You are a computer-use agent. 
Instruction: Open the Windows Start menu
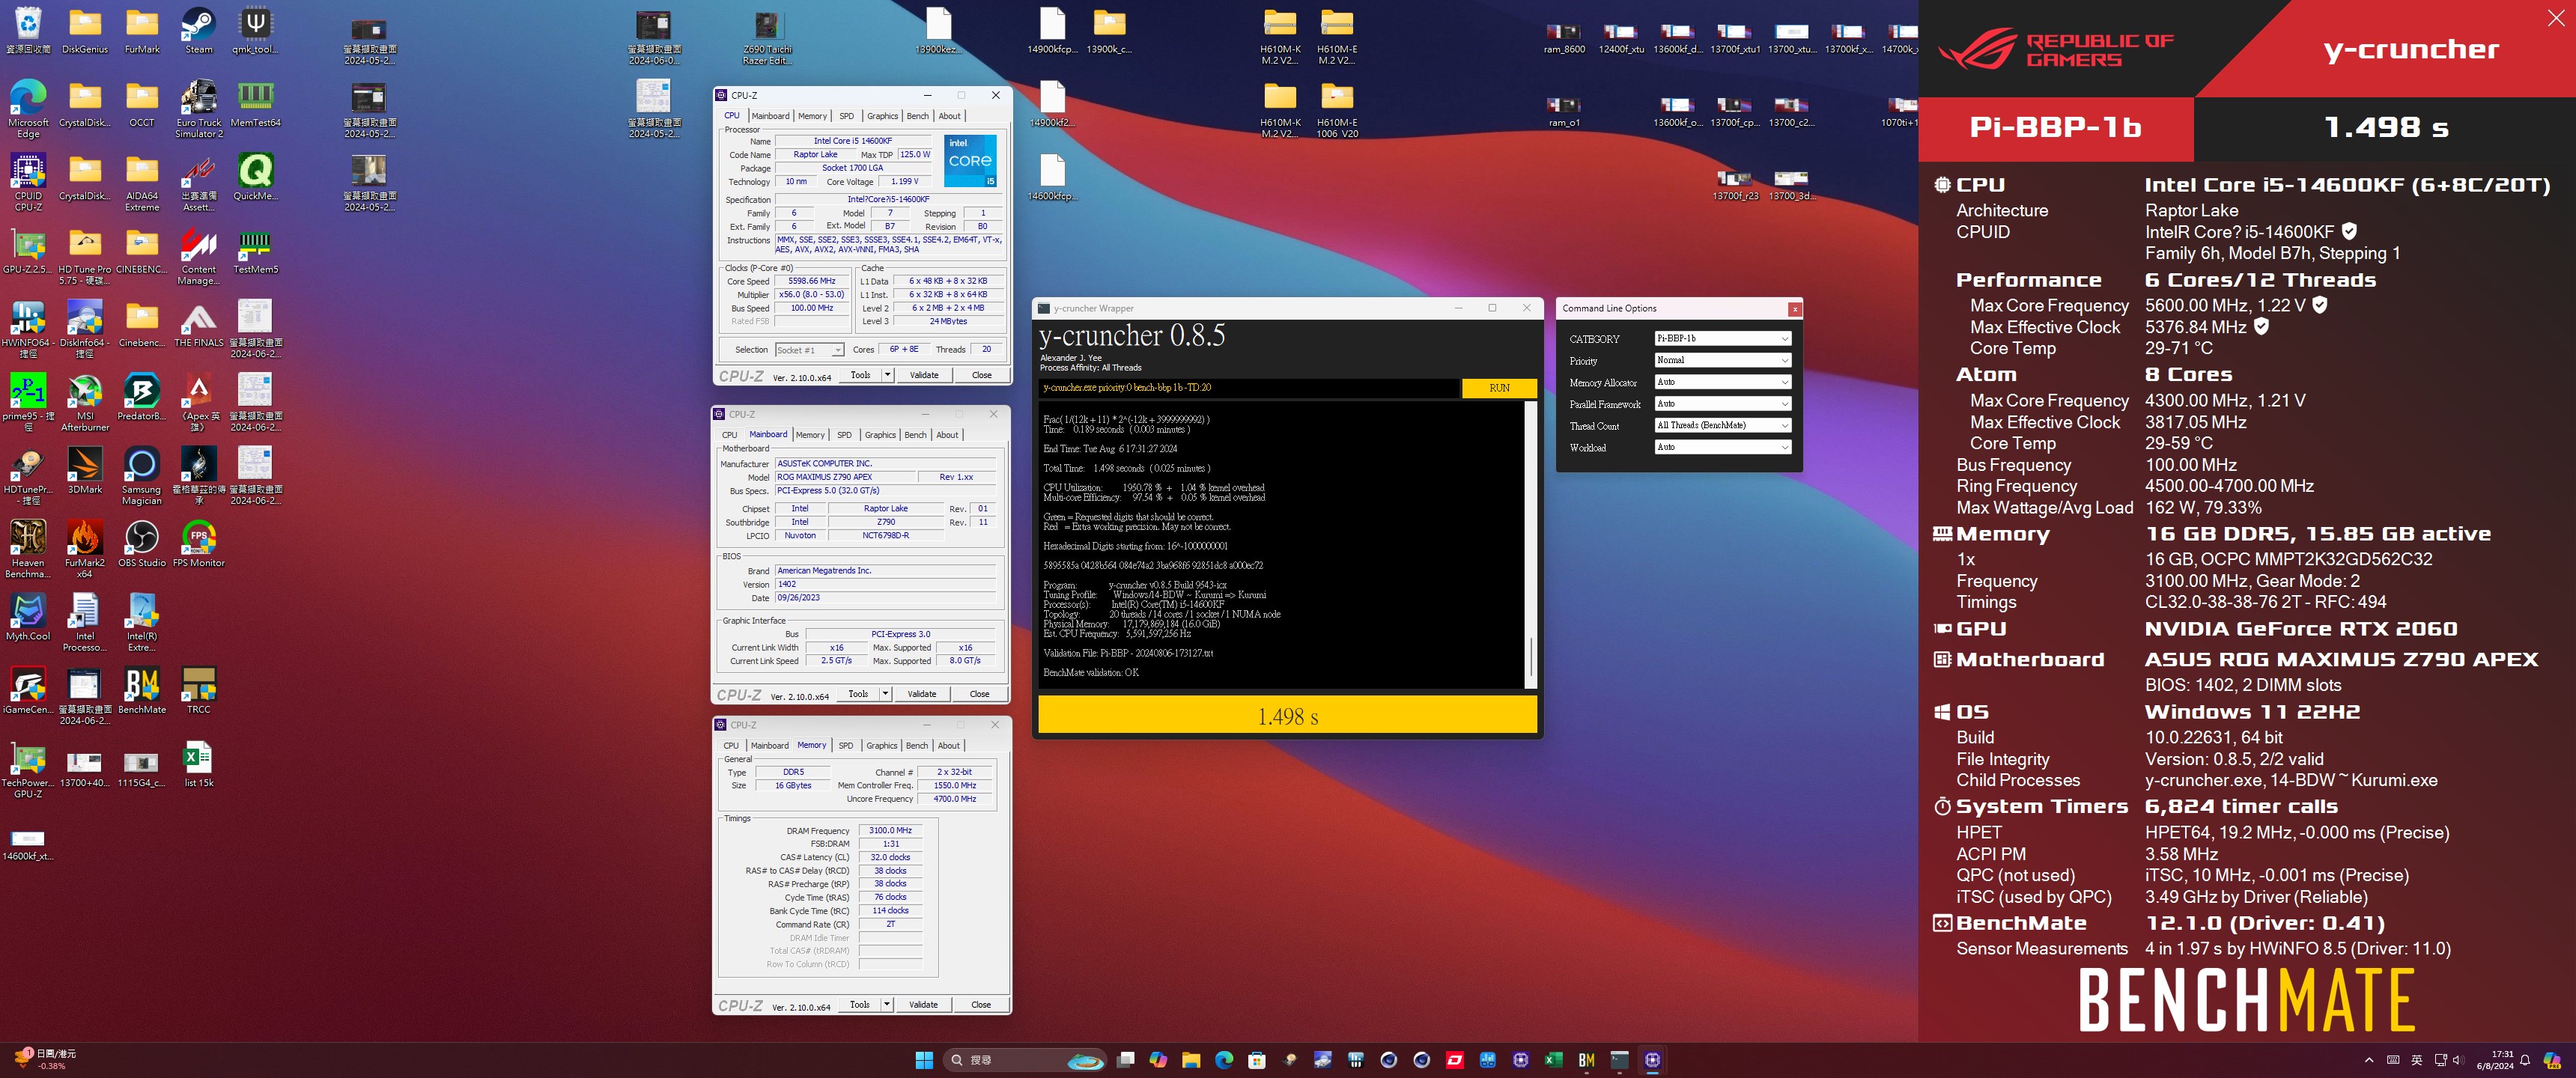[924, 1060]
